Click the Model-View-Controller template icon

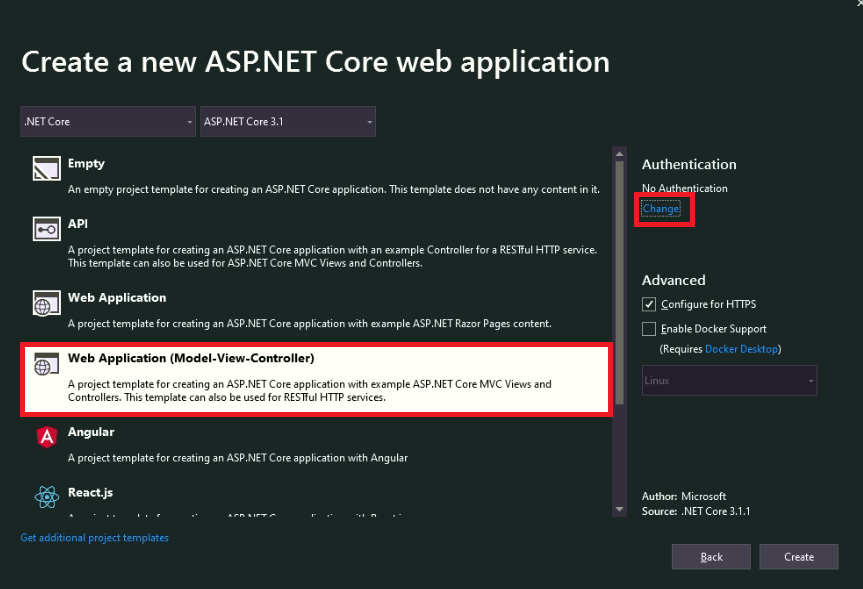(x=46, y=363)
